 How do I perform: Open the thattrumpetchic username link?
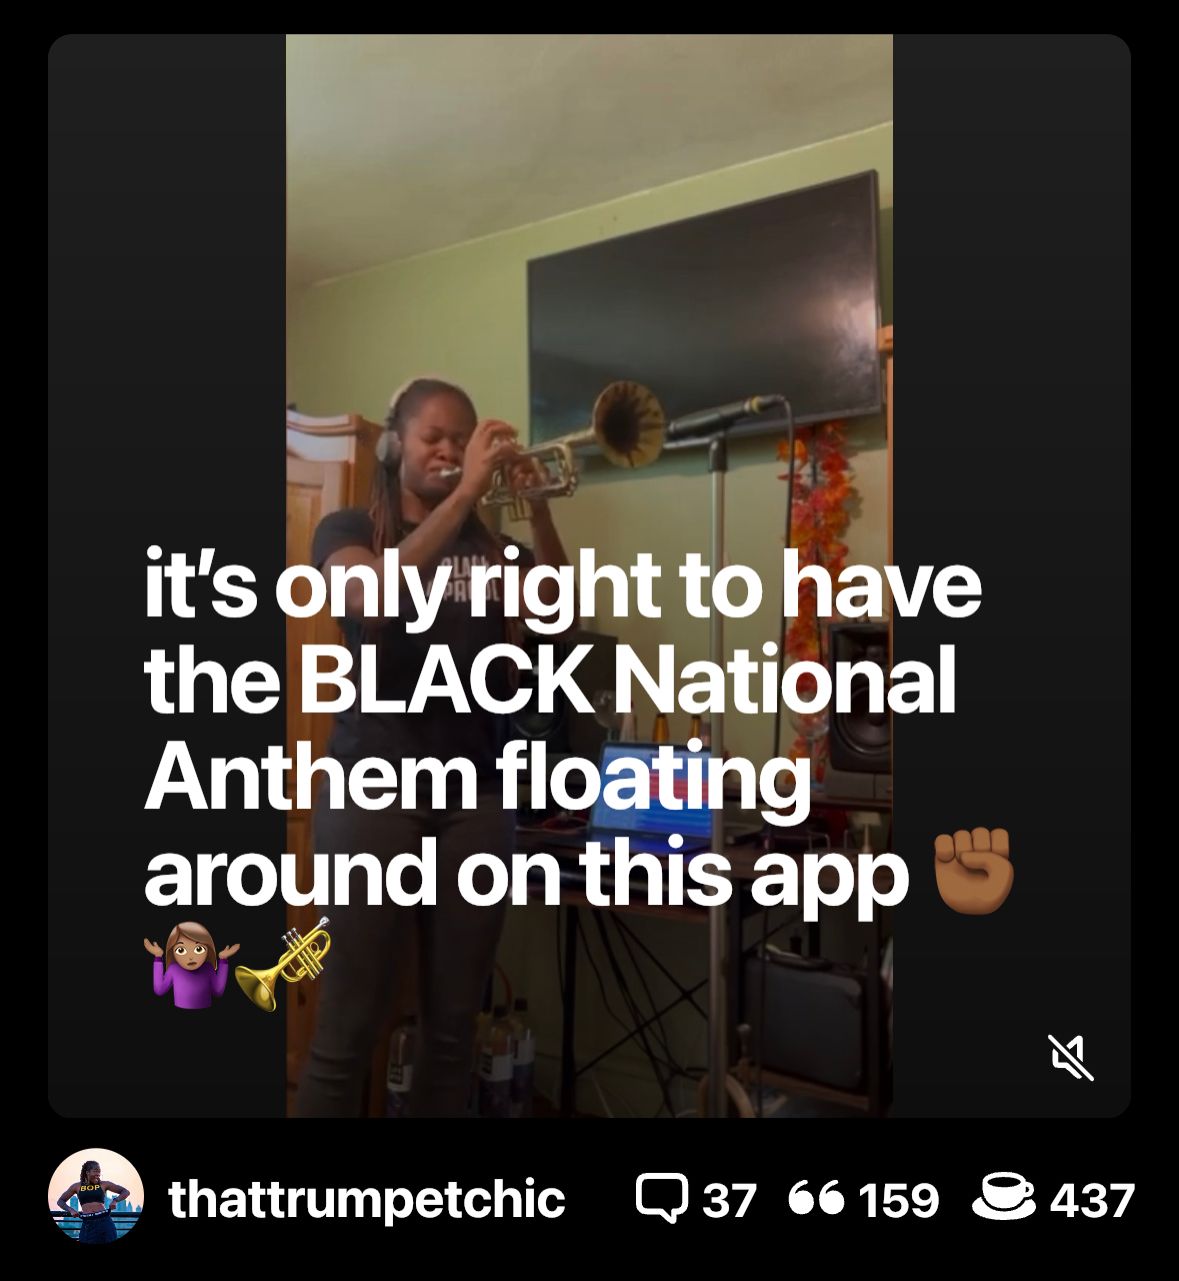point(367,1198)
